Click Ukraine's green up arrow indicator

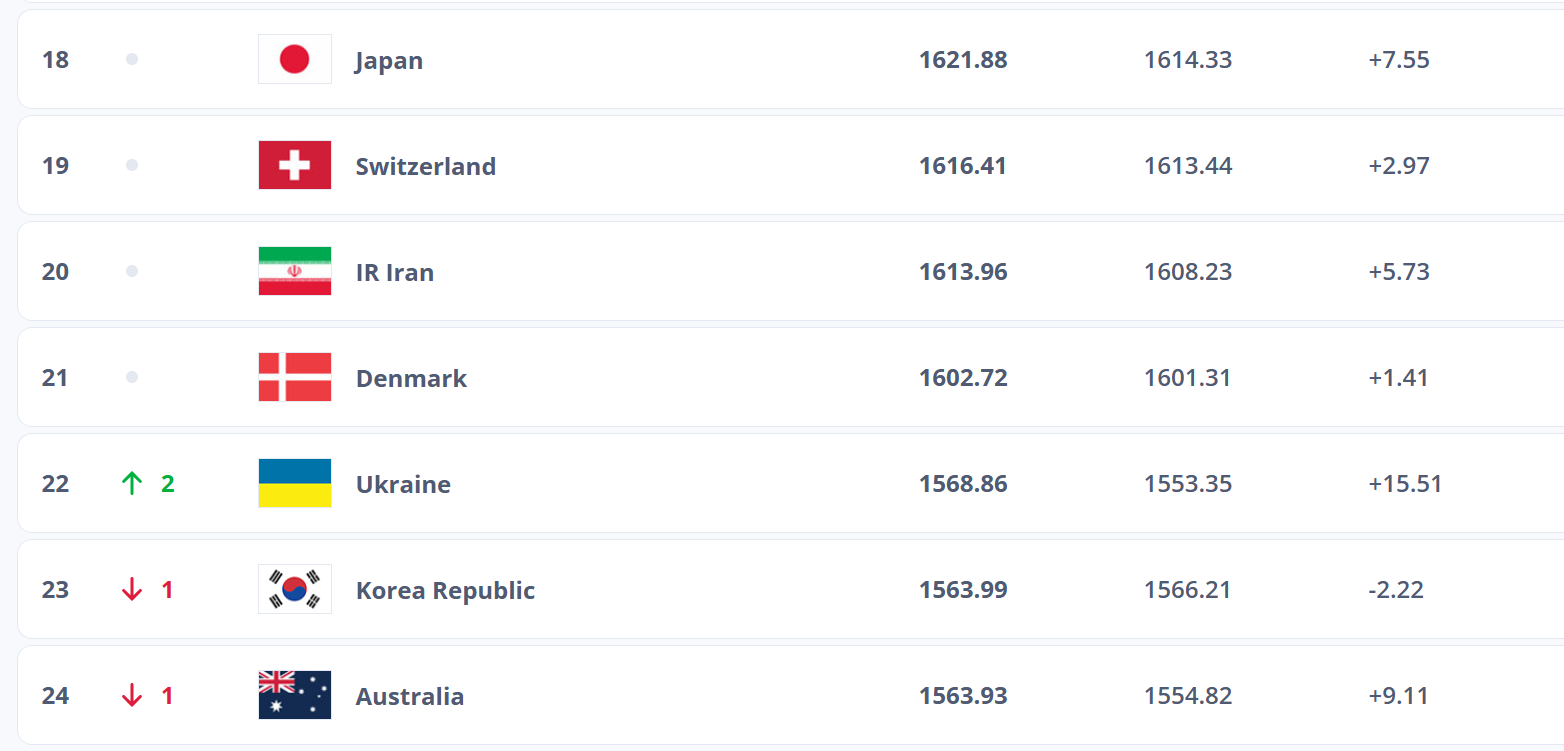coord(132,484)
